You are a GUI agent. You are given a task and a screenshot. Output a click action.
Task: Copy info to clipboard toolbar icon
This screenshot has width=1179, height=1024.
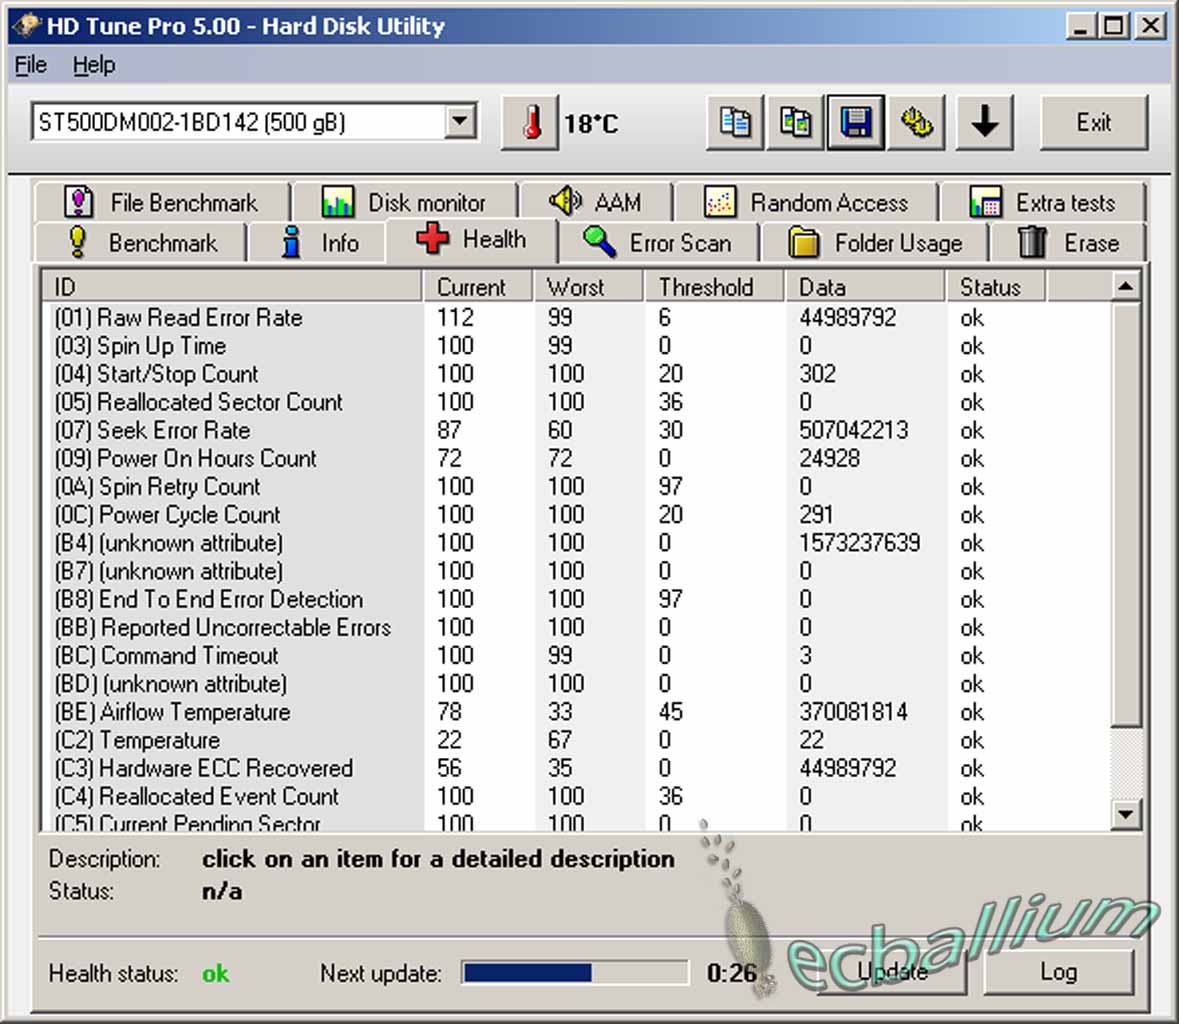[x=735, y=123]
